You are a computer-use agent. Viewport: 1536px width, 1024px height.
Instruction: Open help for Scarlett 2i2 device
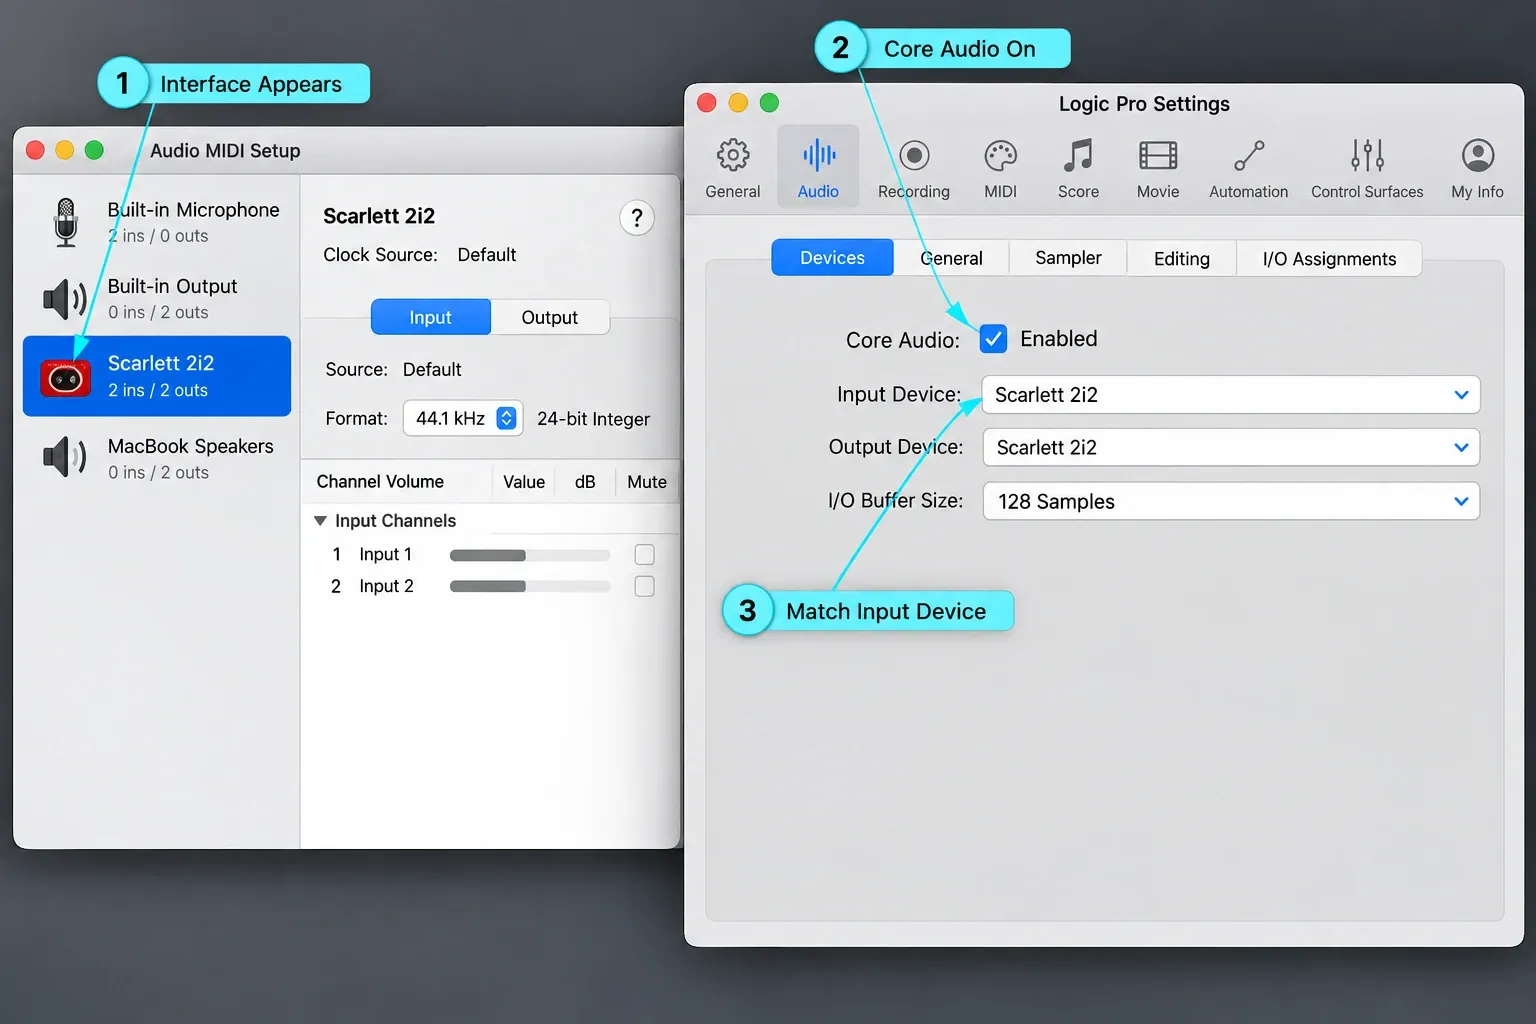(637, 217)
